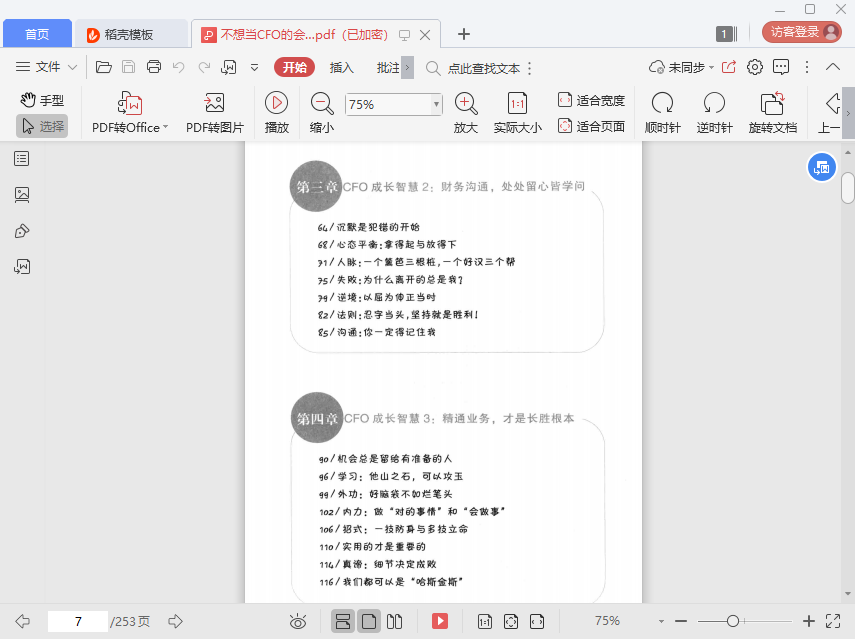The height and width of the screenshot is (639, 855).
Task: Activate the Select tool (选择)
Action: pos(42,126)
